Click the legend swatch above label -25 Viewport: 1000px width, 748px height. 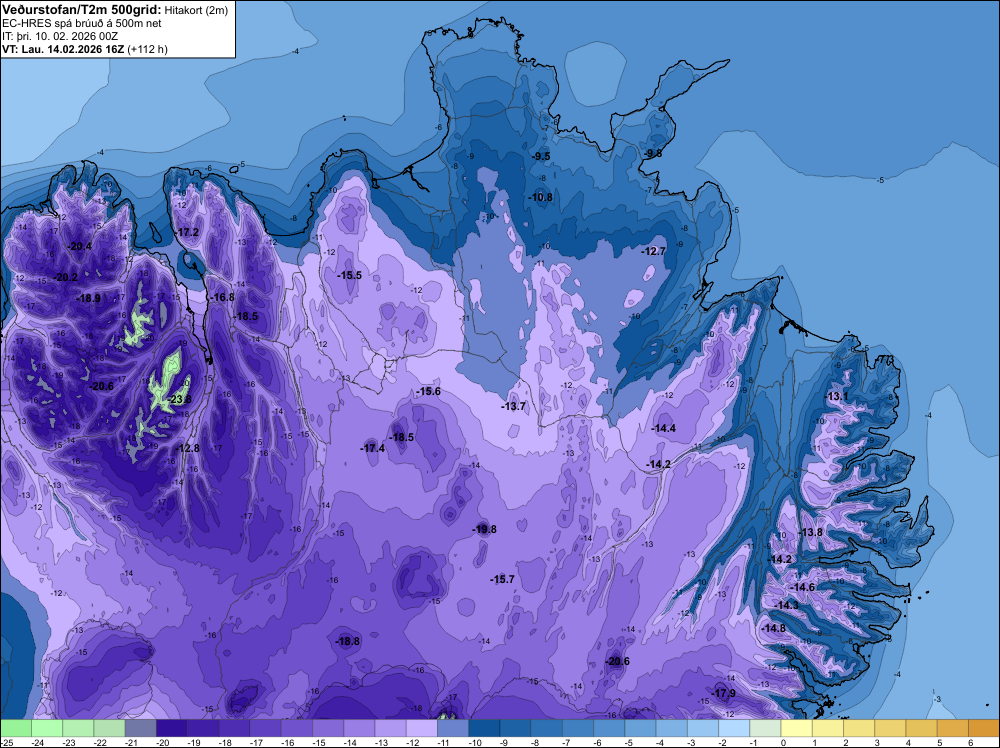[16, 728]
